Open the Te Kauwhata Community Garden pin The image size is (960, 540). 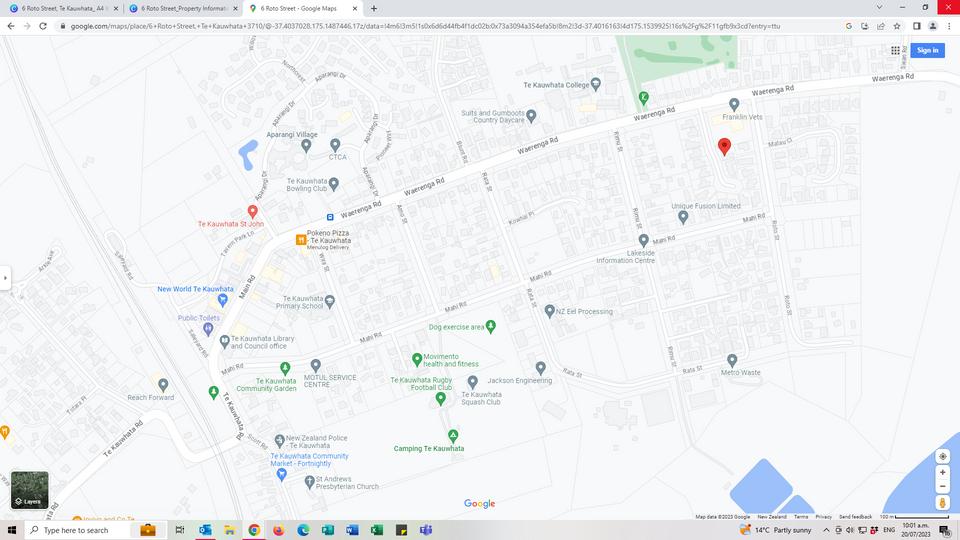click(x=285, y=368)
